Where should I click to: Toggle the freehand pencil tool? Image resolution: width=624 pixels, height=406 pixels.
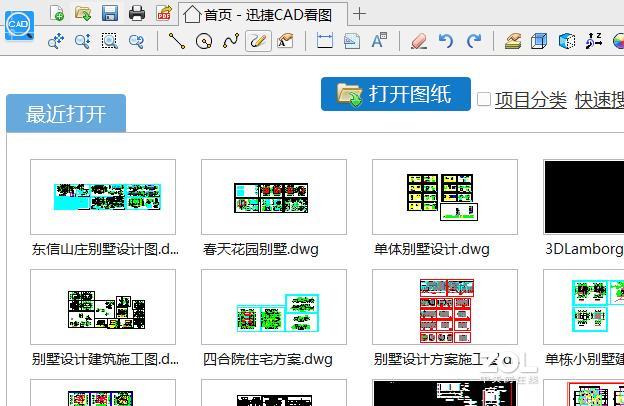tap(258, 41)
